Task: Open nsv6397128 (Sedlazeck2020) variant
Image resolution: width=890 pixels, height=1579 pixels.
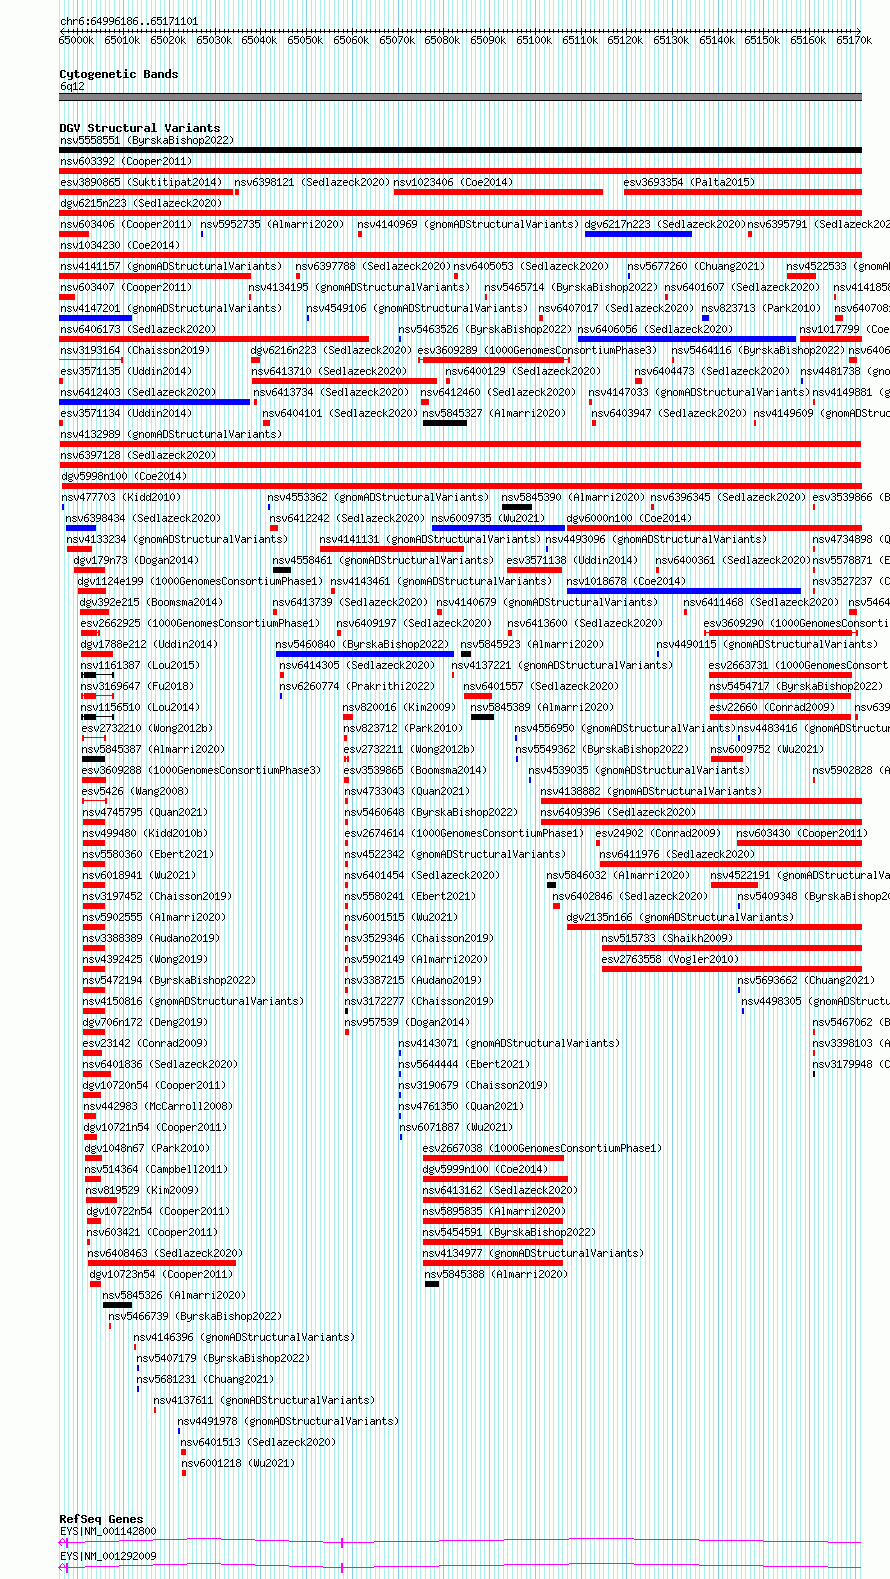Action: point(138,455)
